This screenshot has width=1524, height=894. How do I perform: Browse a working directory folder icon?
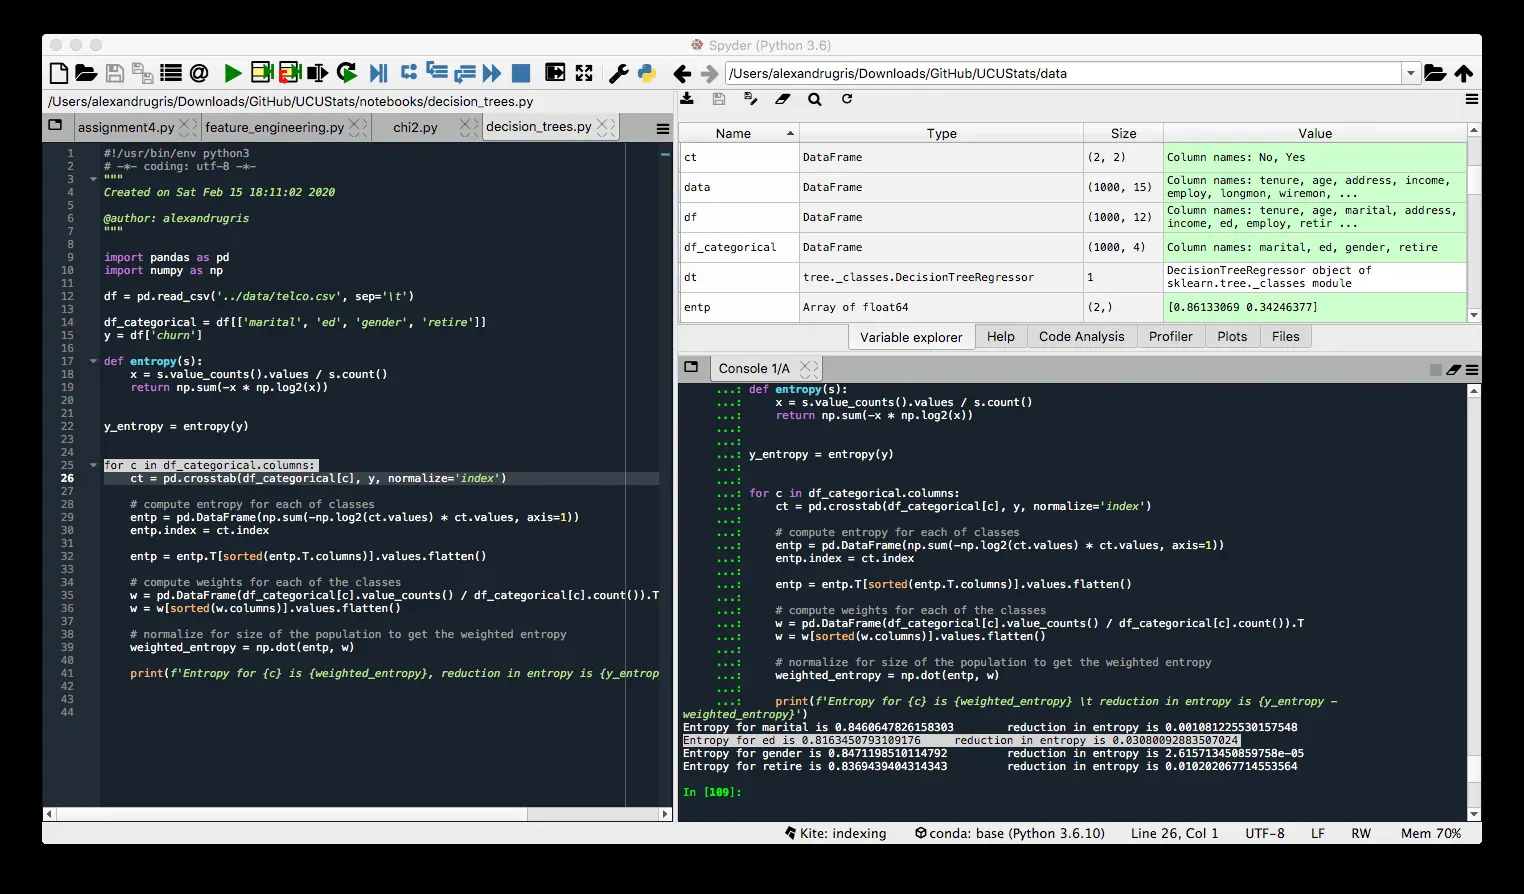click(x=1435, y=73)
